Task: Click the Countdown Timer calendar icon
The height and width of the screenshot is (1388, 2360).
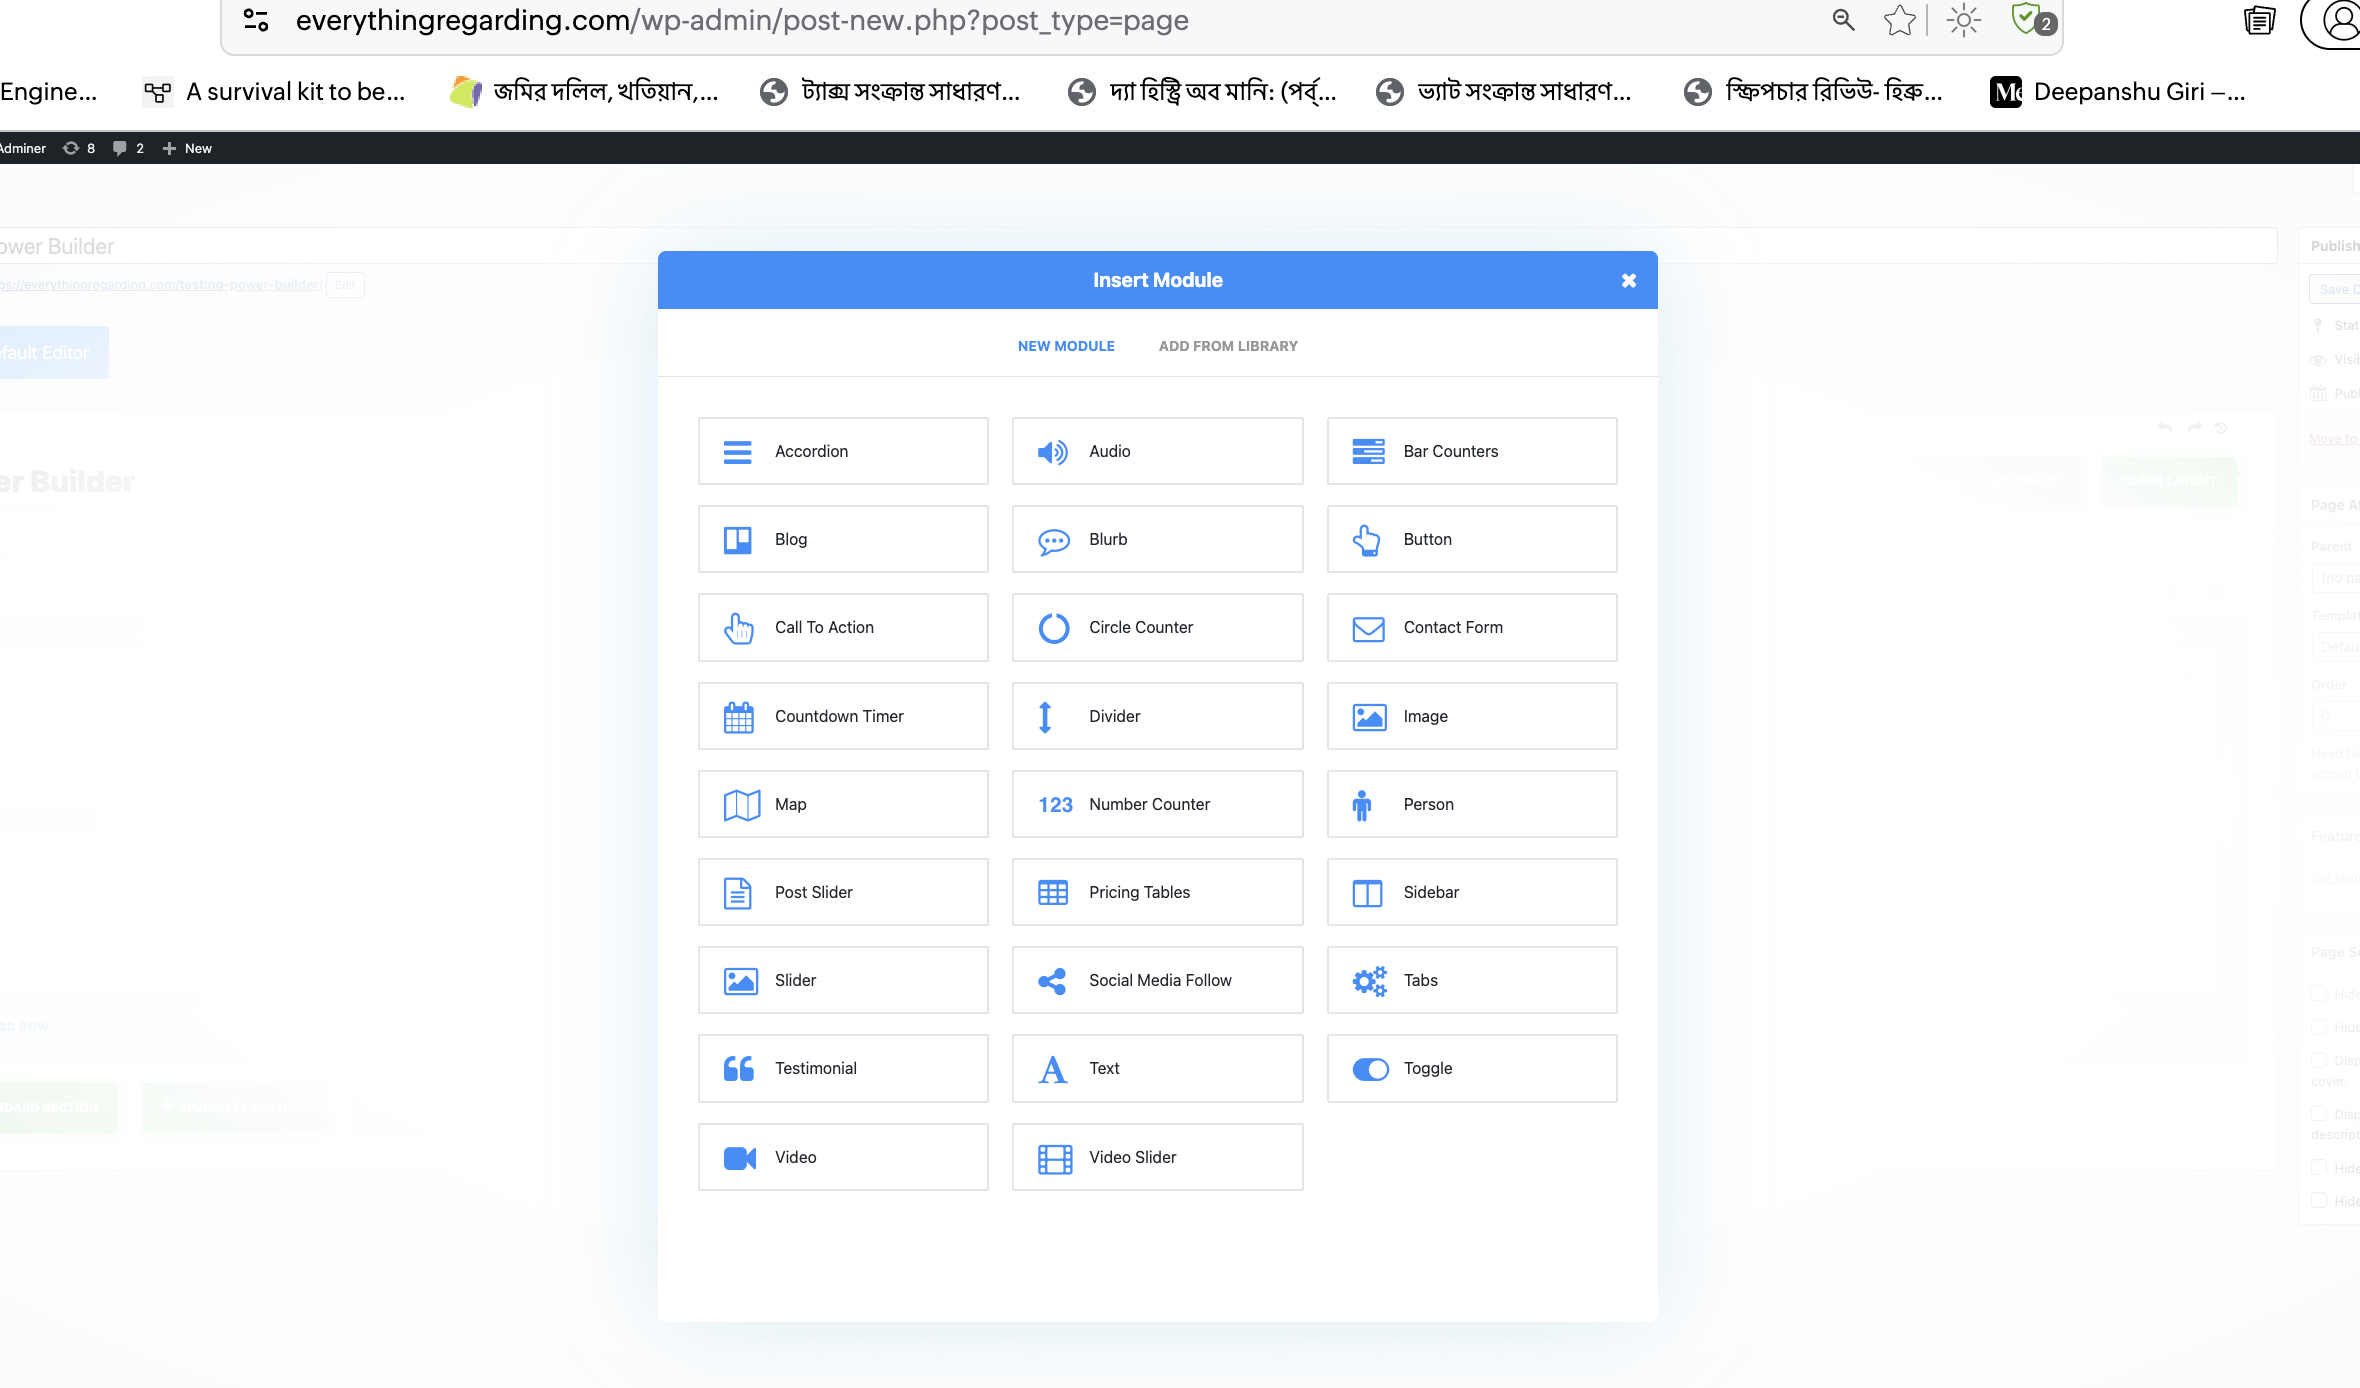Action: click(x=738, y=717)
